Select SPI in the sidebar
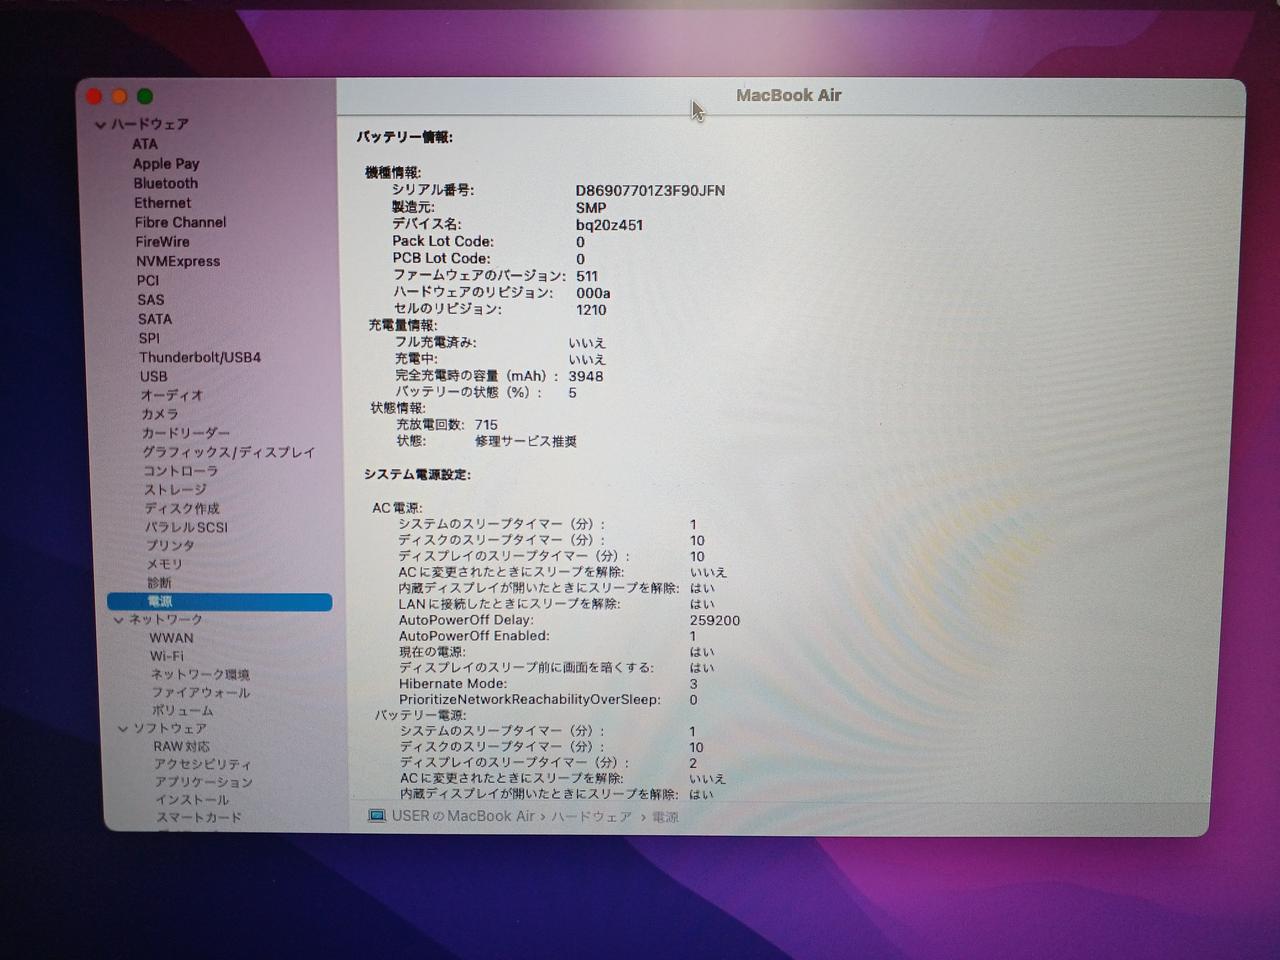1280x960 pixels. coord(149,338)
